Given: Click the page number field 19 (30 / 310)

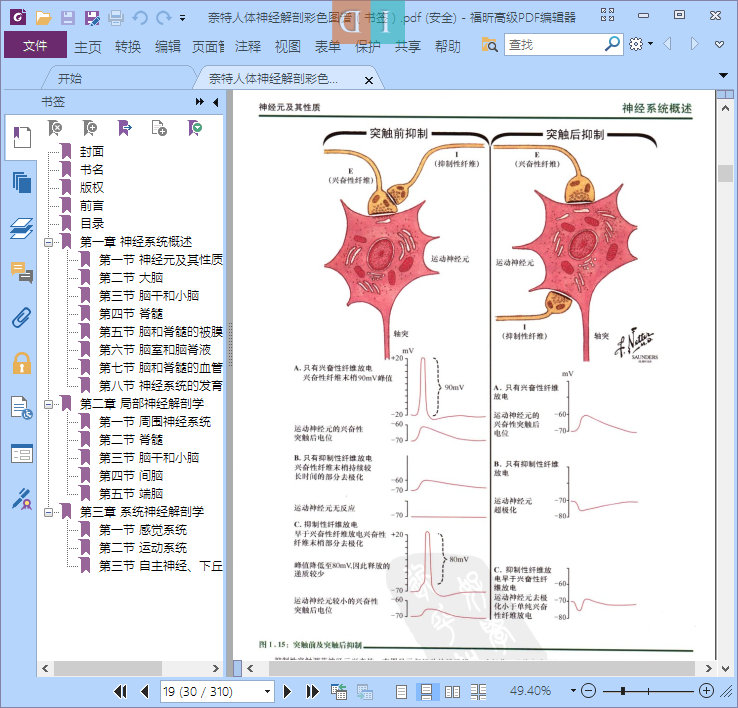Looking at the screenshot, I should point(210,691).
